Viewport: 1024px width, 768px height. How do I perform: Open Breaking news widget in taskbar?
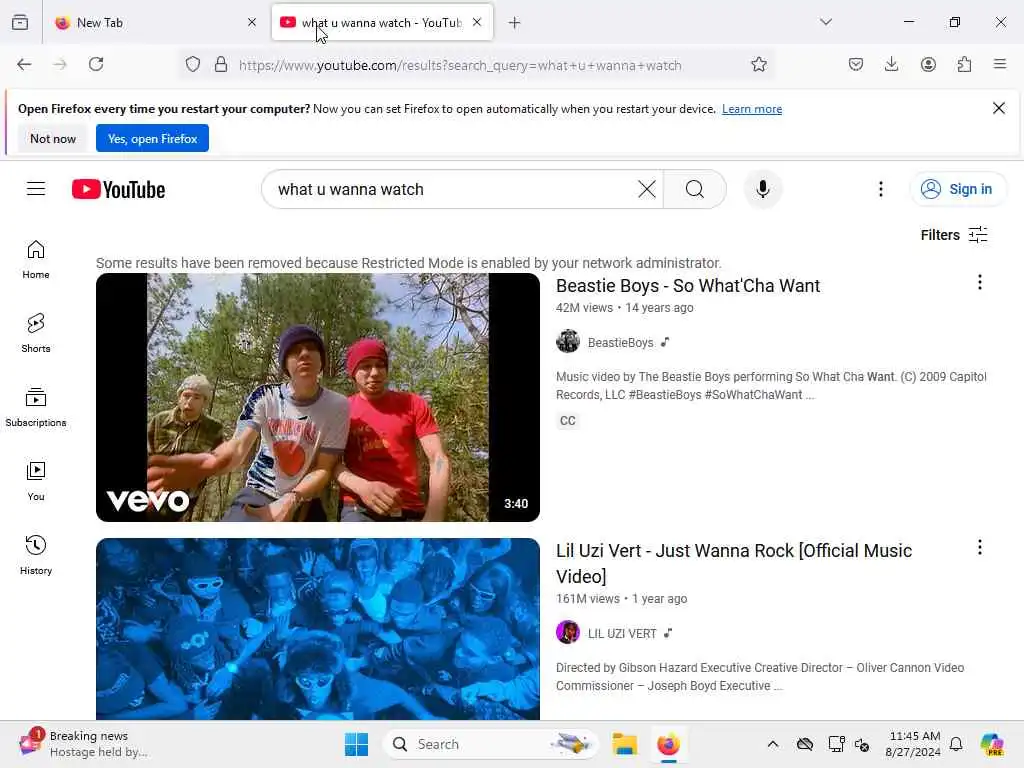83,744
